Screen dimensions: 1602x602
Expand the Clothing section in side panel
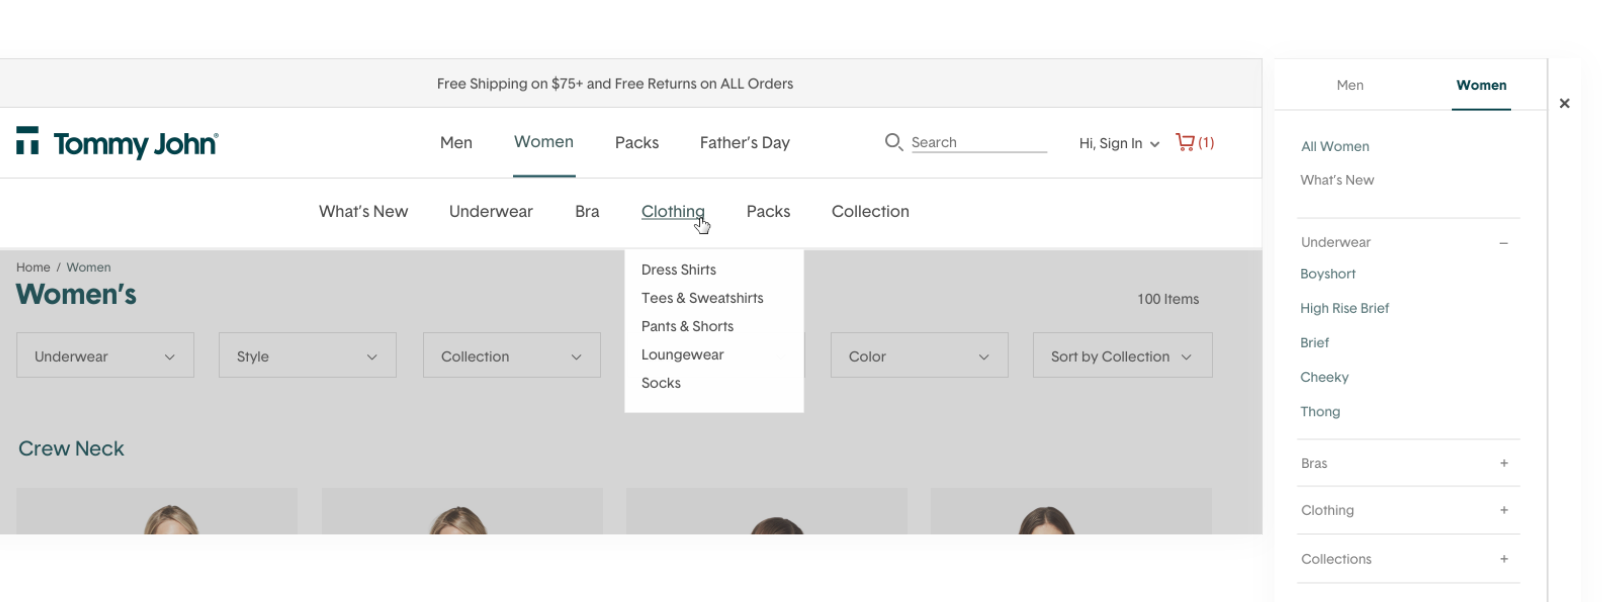click(x=1503, y=510)
